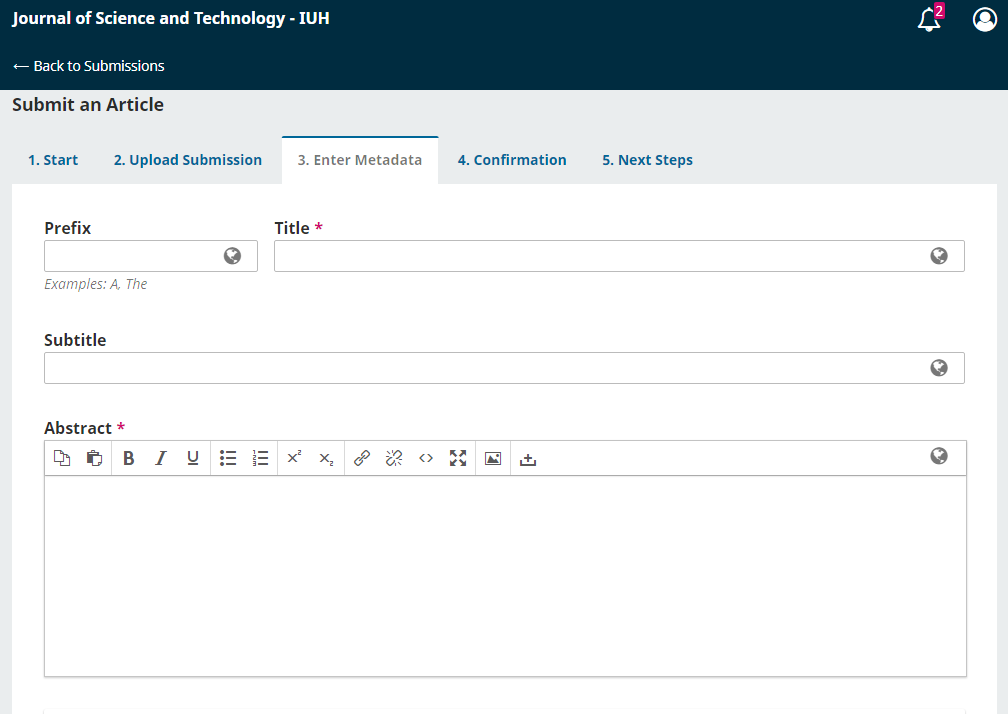
Task: Open the source code view
Action: 426,458
